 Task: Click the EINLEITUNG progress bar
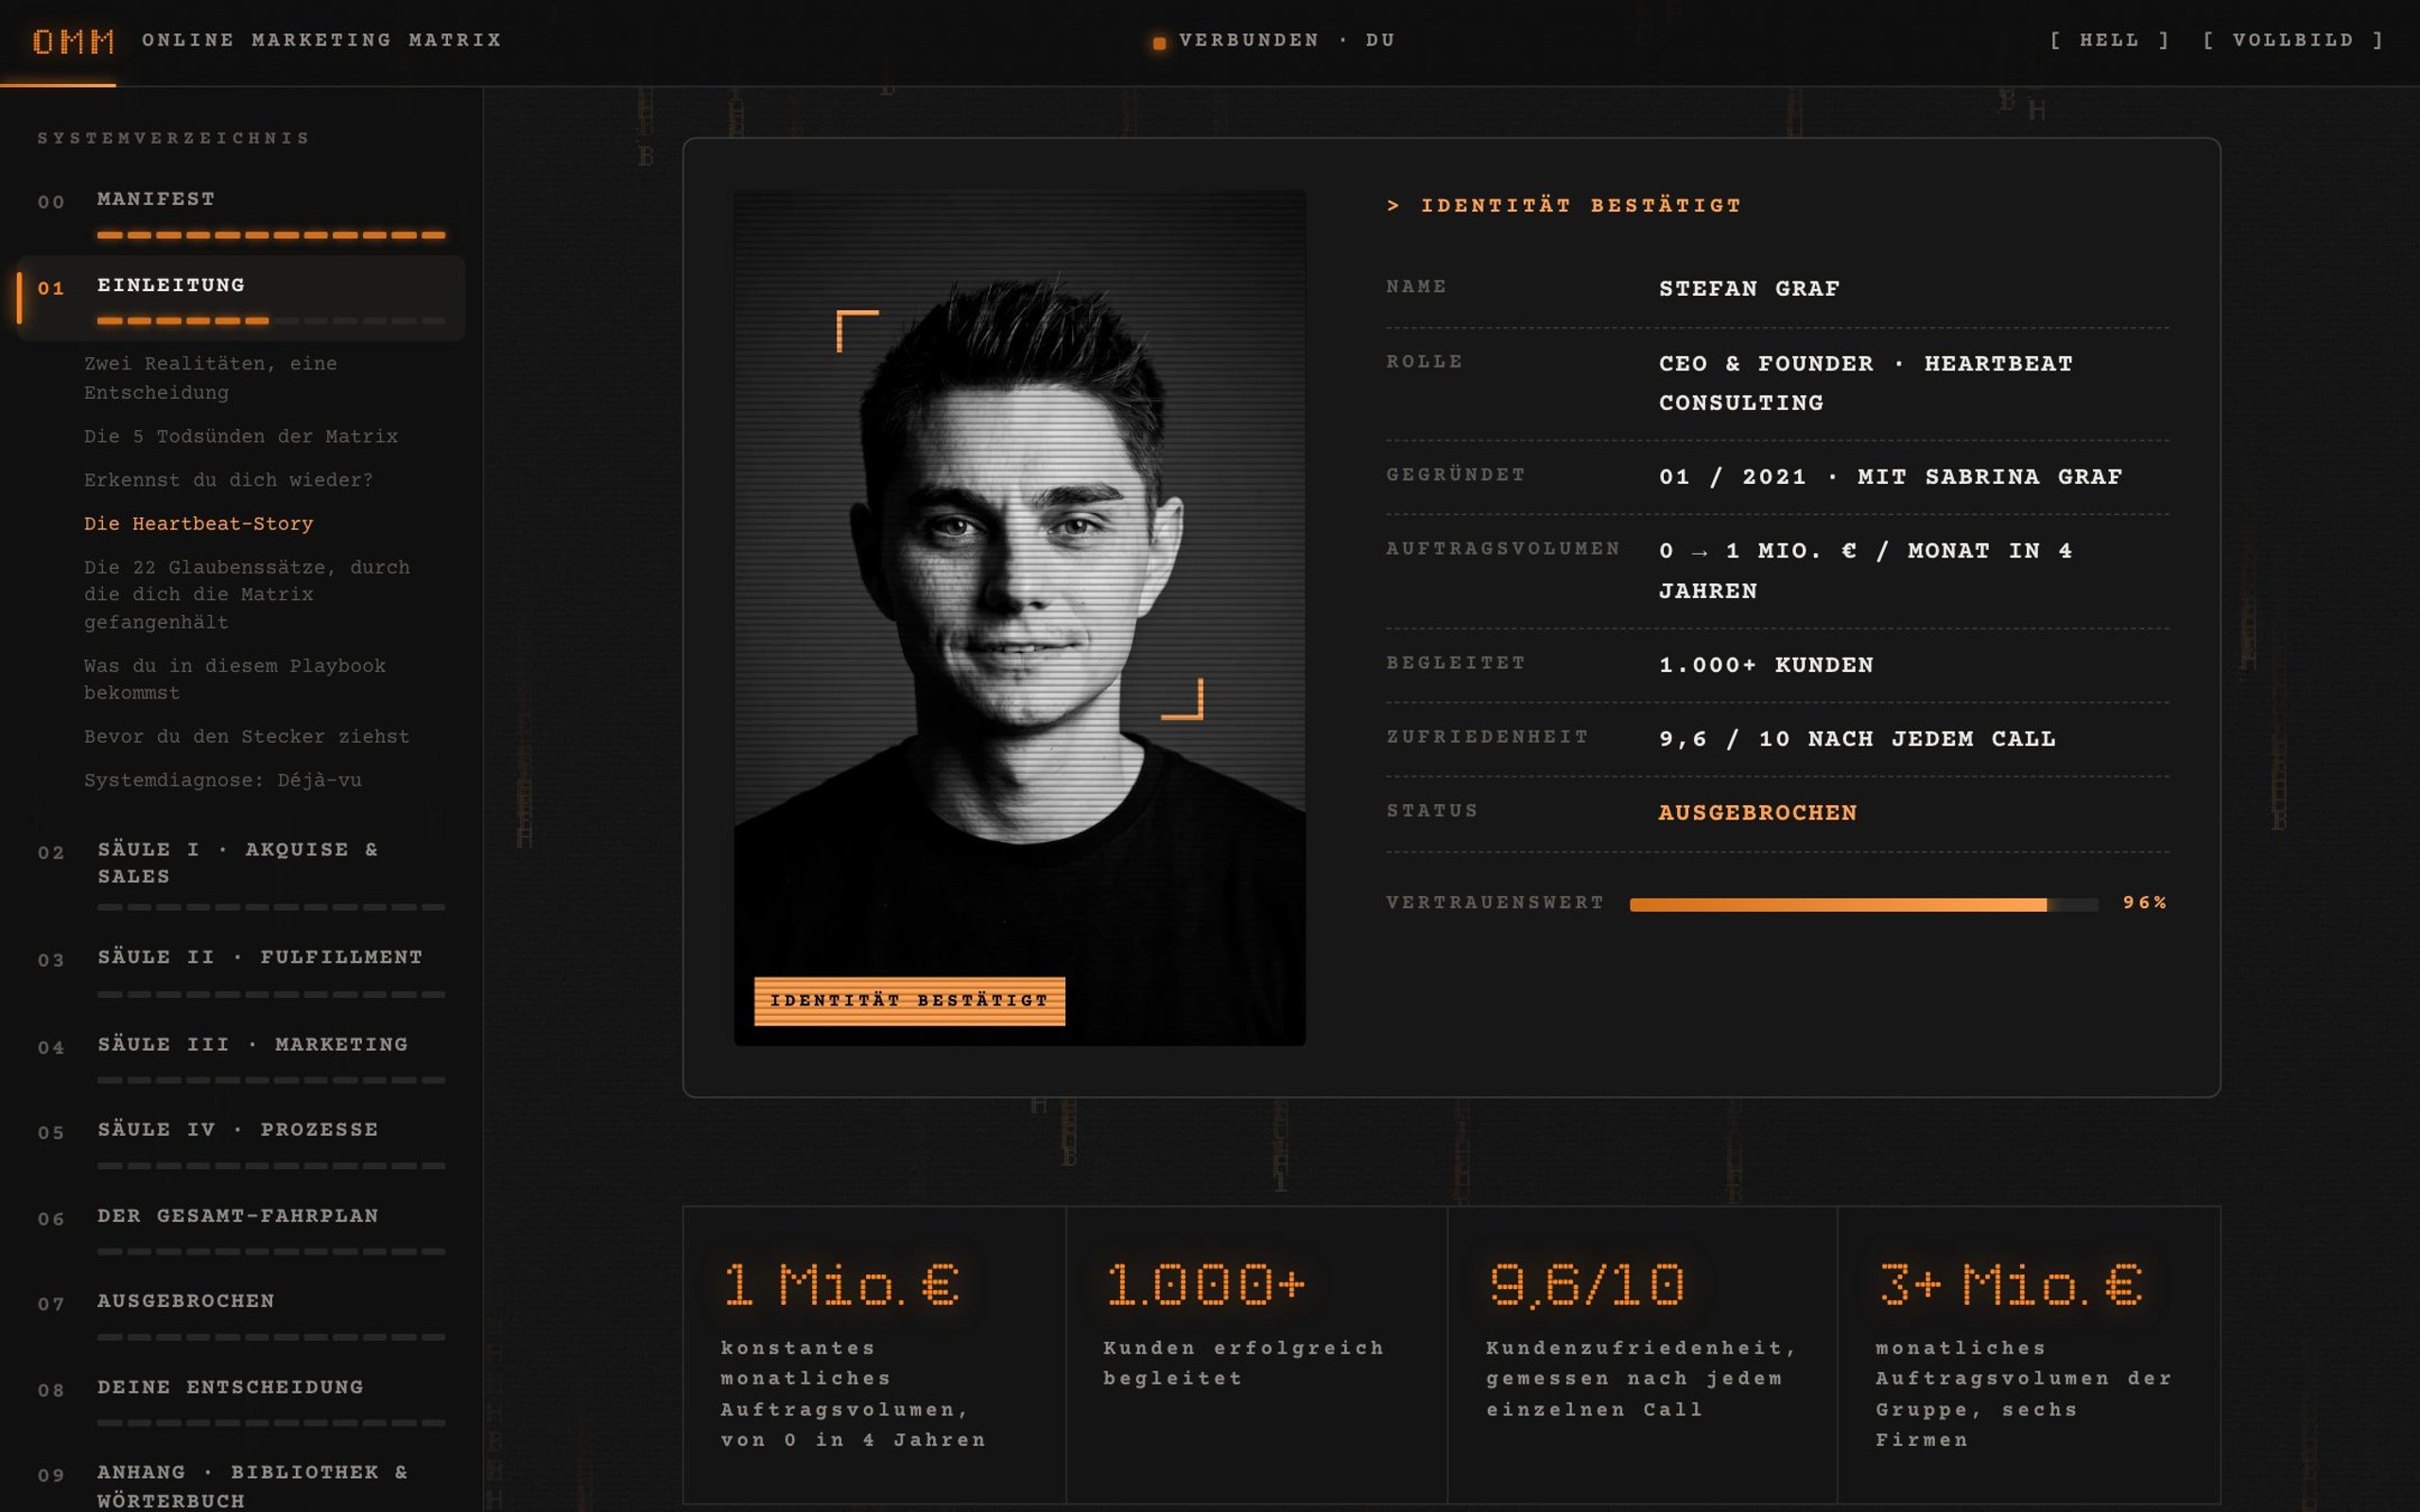[271, 321]
